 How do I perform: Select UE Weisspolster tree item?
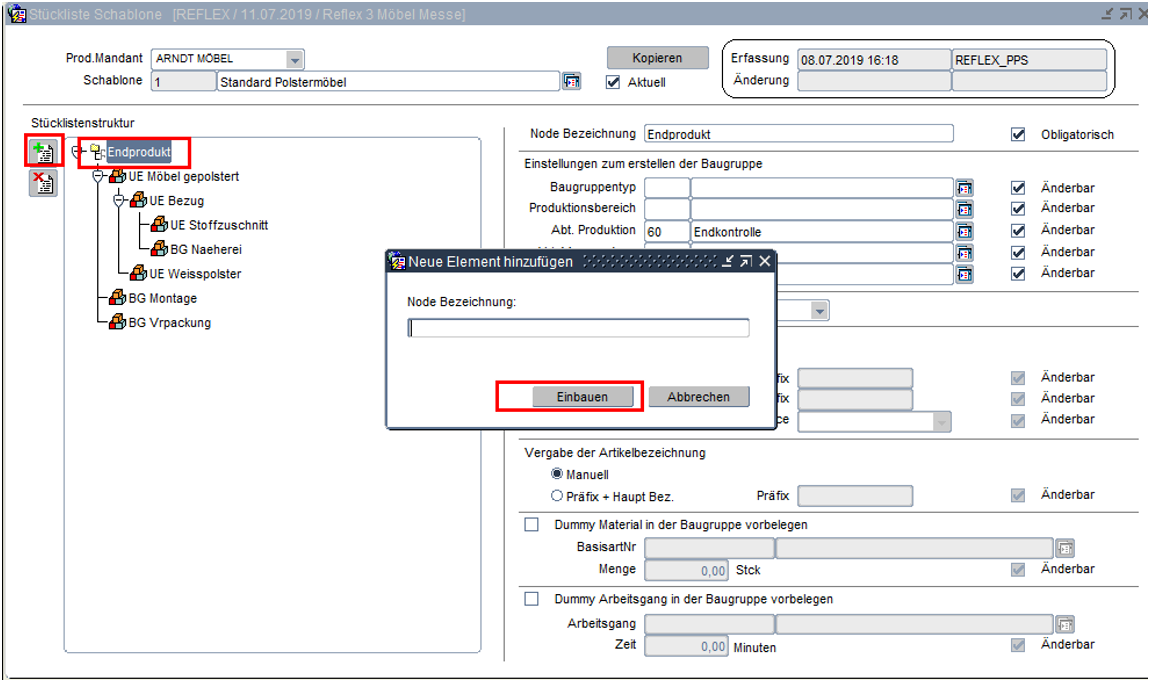tap(194, 274)
